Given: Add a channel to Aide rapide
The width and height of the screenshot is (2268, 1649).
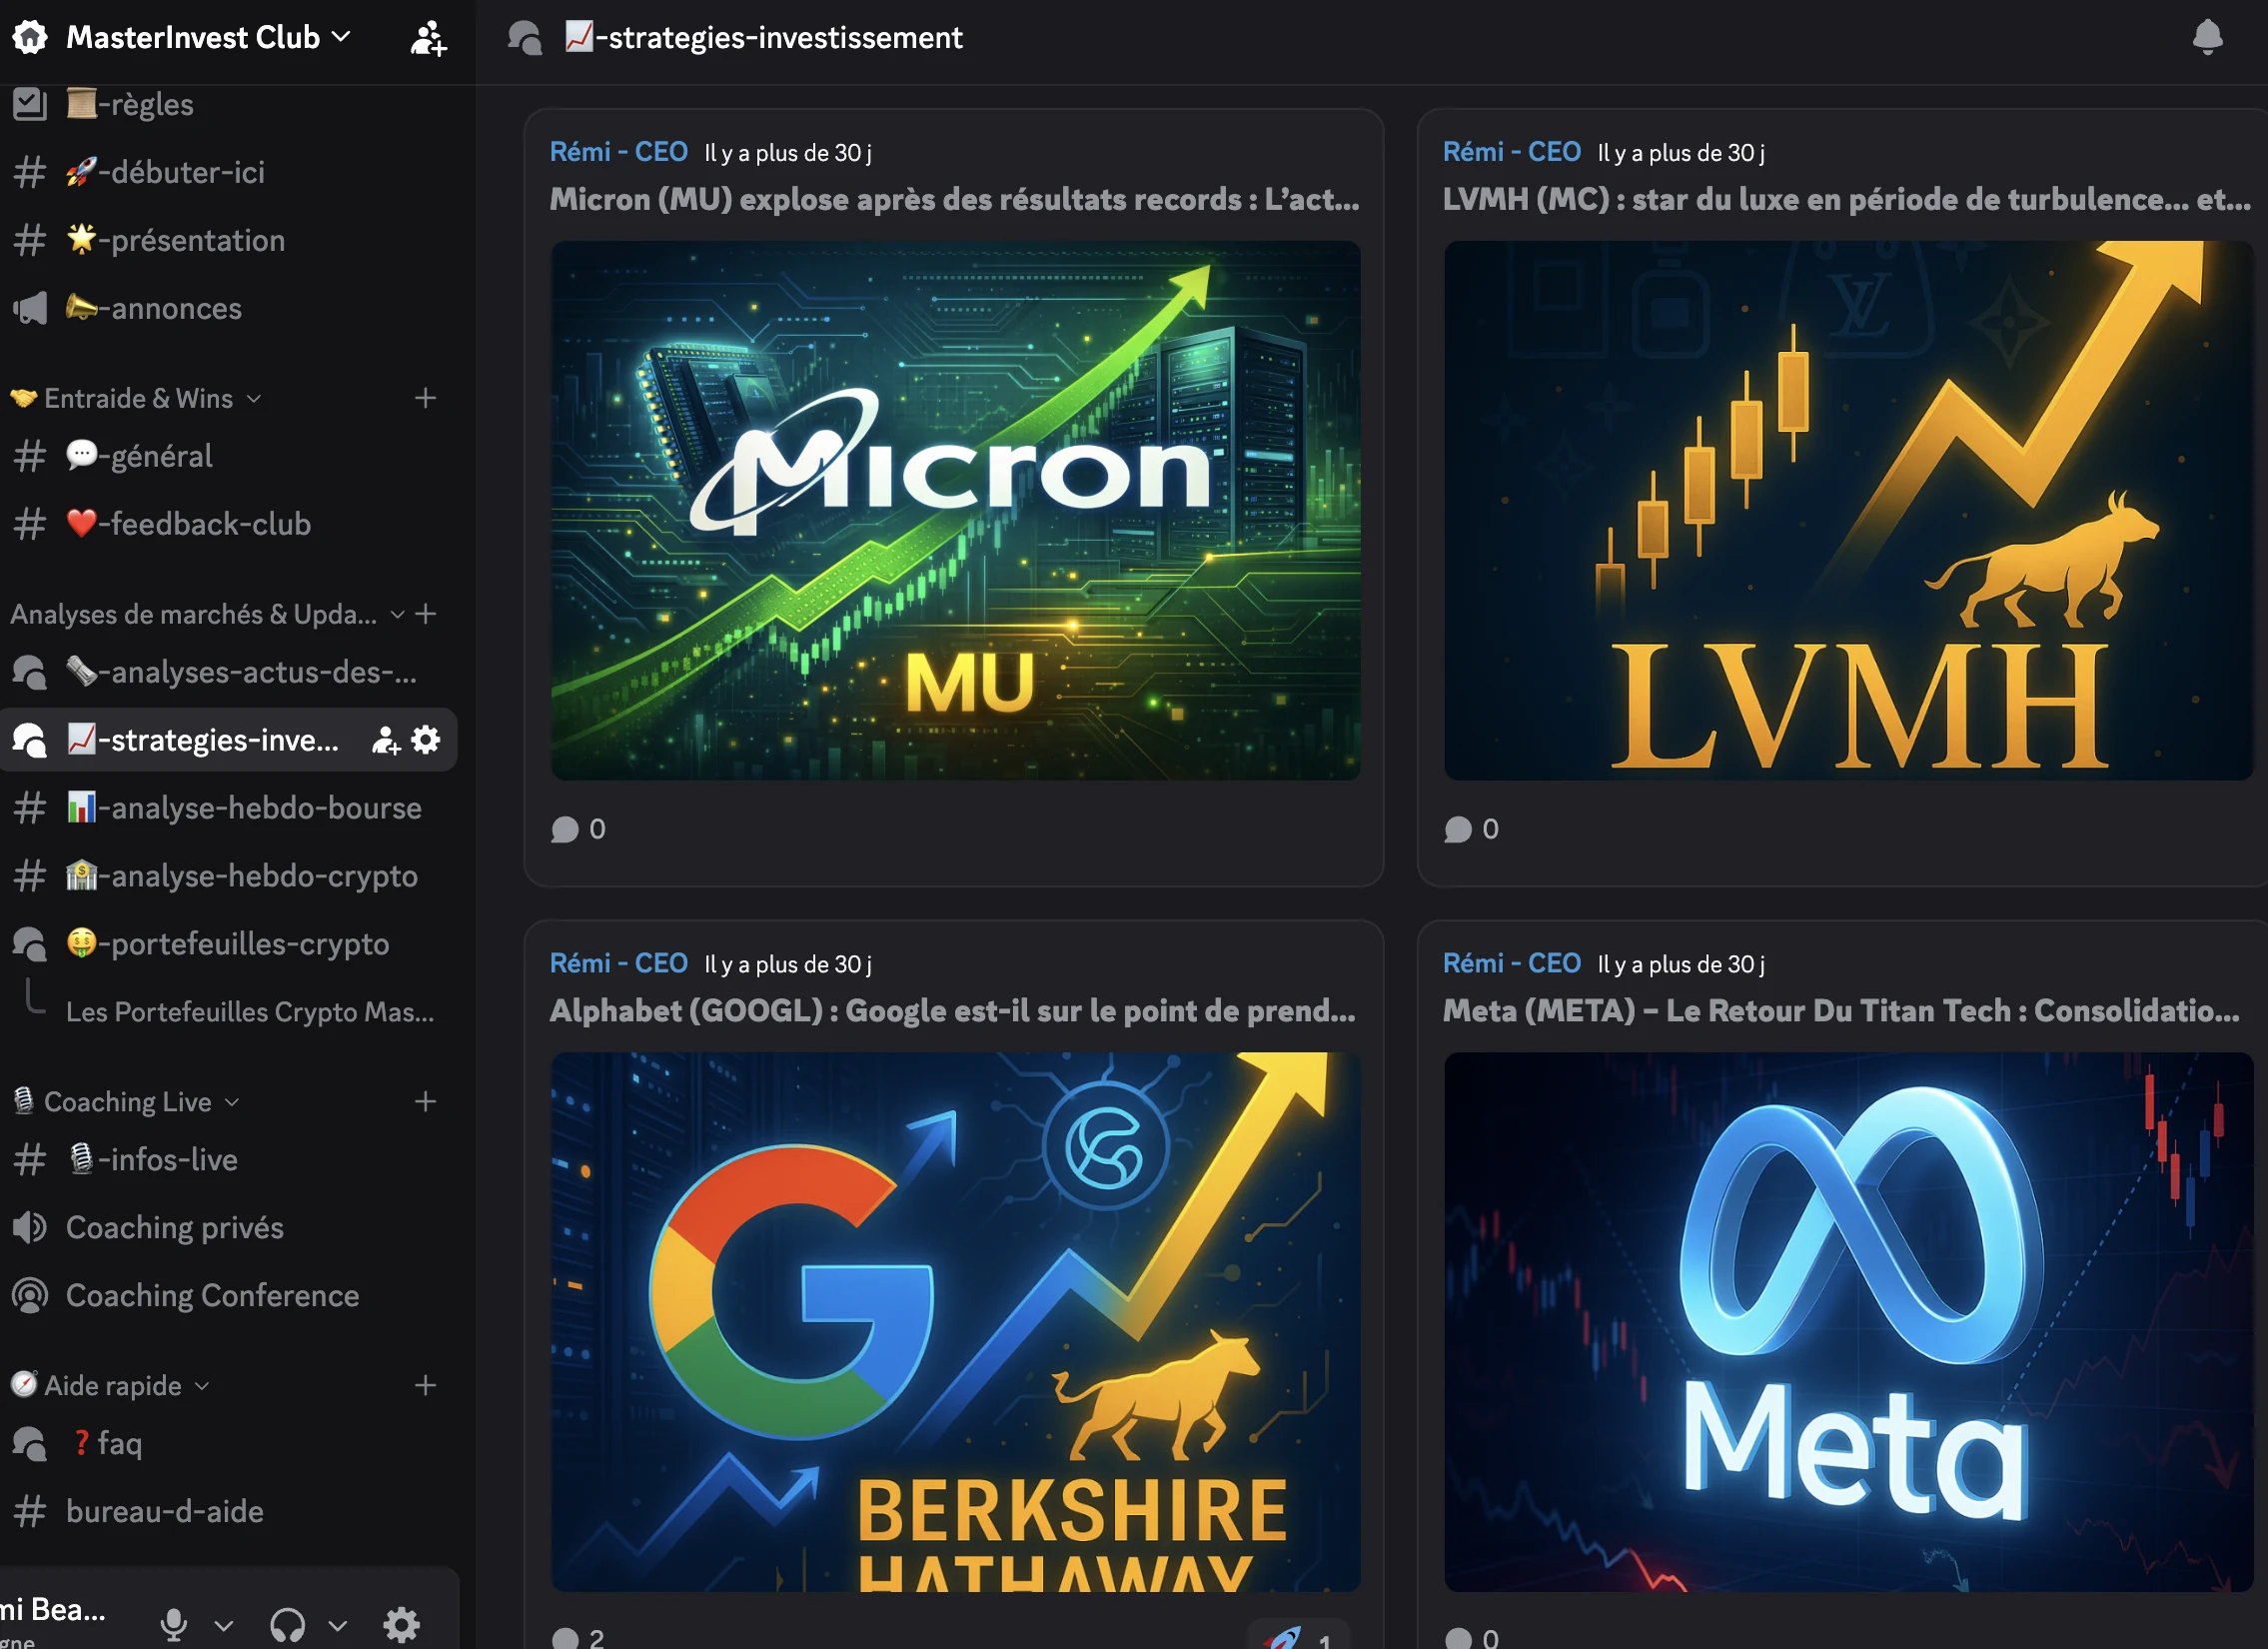Looking at the screenshot, I should click(425, 1386).
